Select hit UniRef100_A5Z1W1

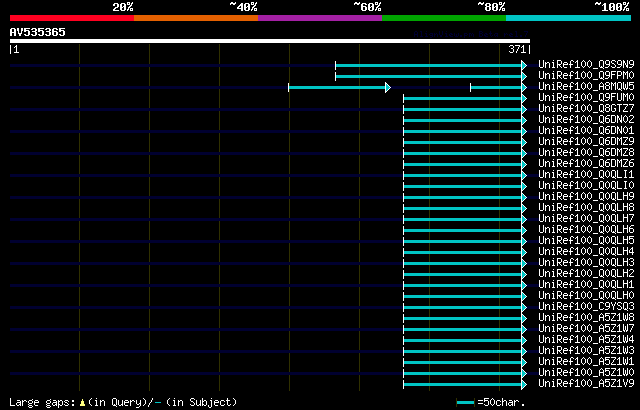tap(586, 361)
